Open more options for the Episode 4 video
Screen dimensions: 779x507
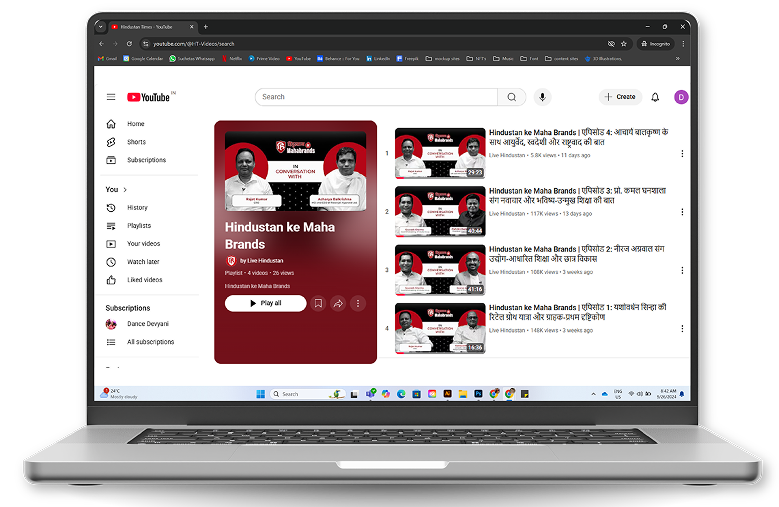pos(682,153)
